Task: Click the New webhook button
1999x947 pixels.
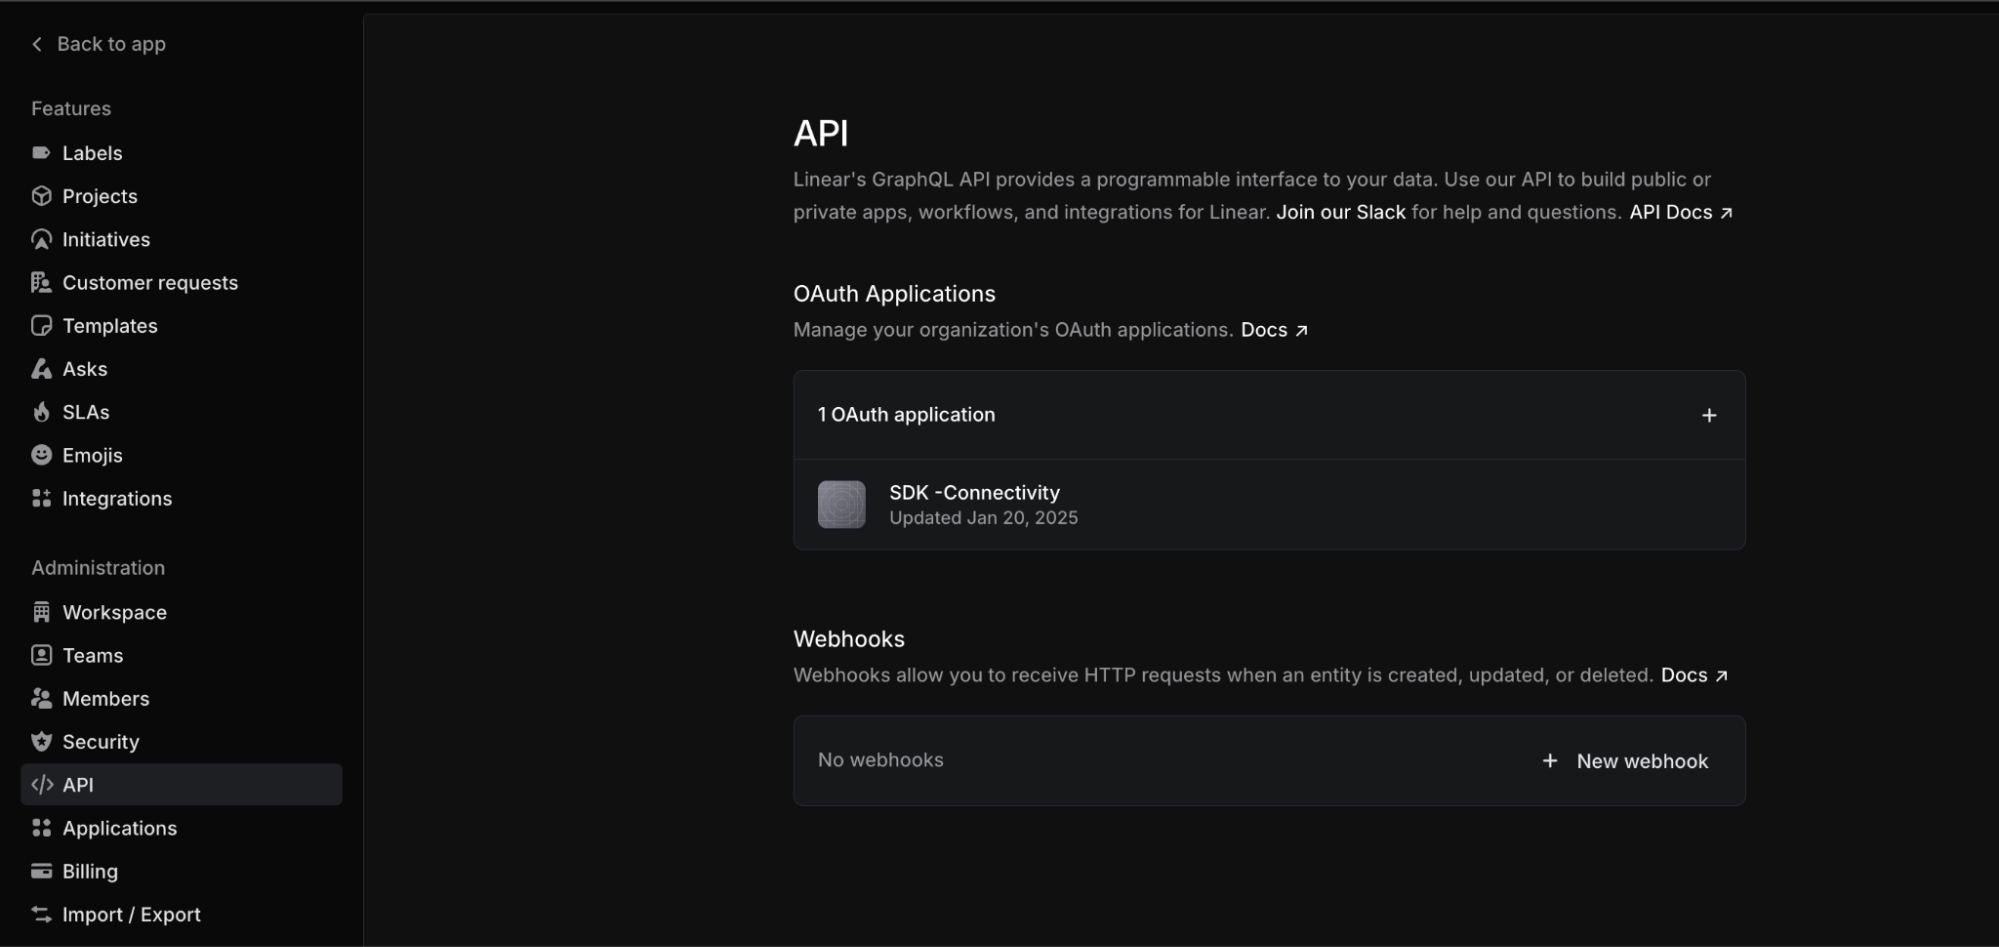Action: 1623,760
